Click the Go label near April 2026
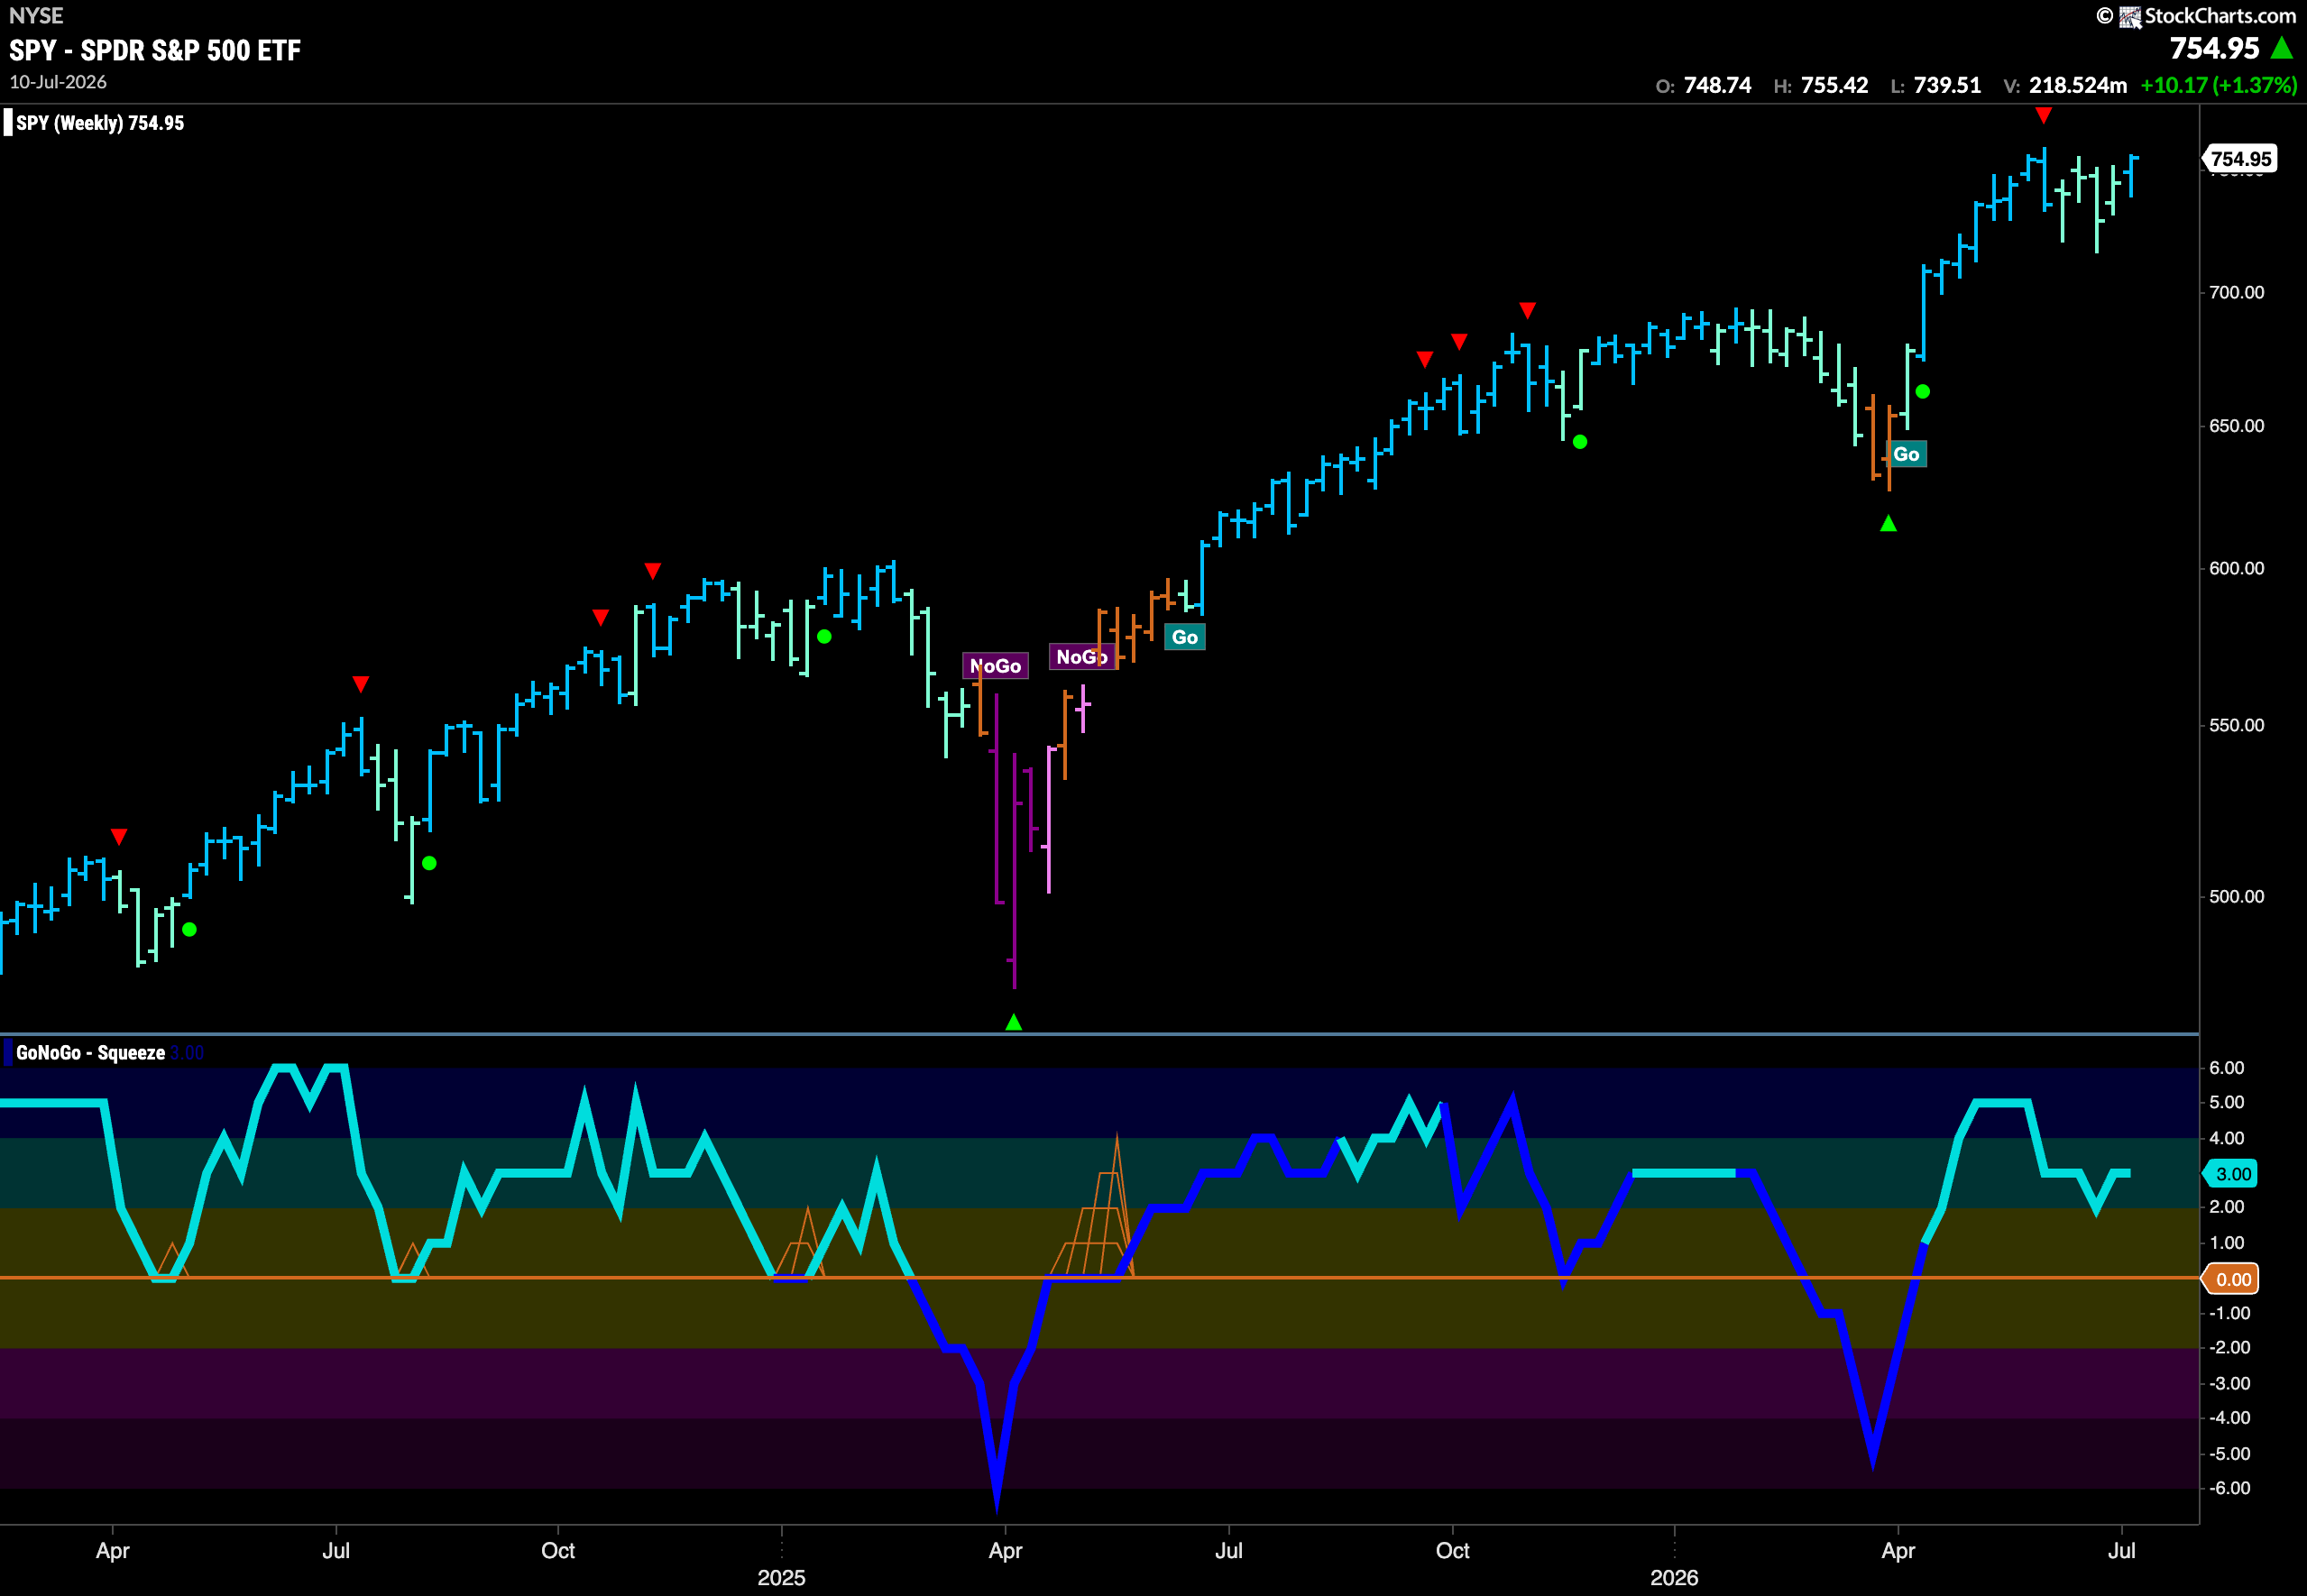The height and width of the screenshot is (1596, 2307). pyautogui.click(x=1906, y=455)
